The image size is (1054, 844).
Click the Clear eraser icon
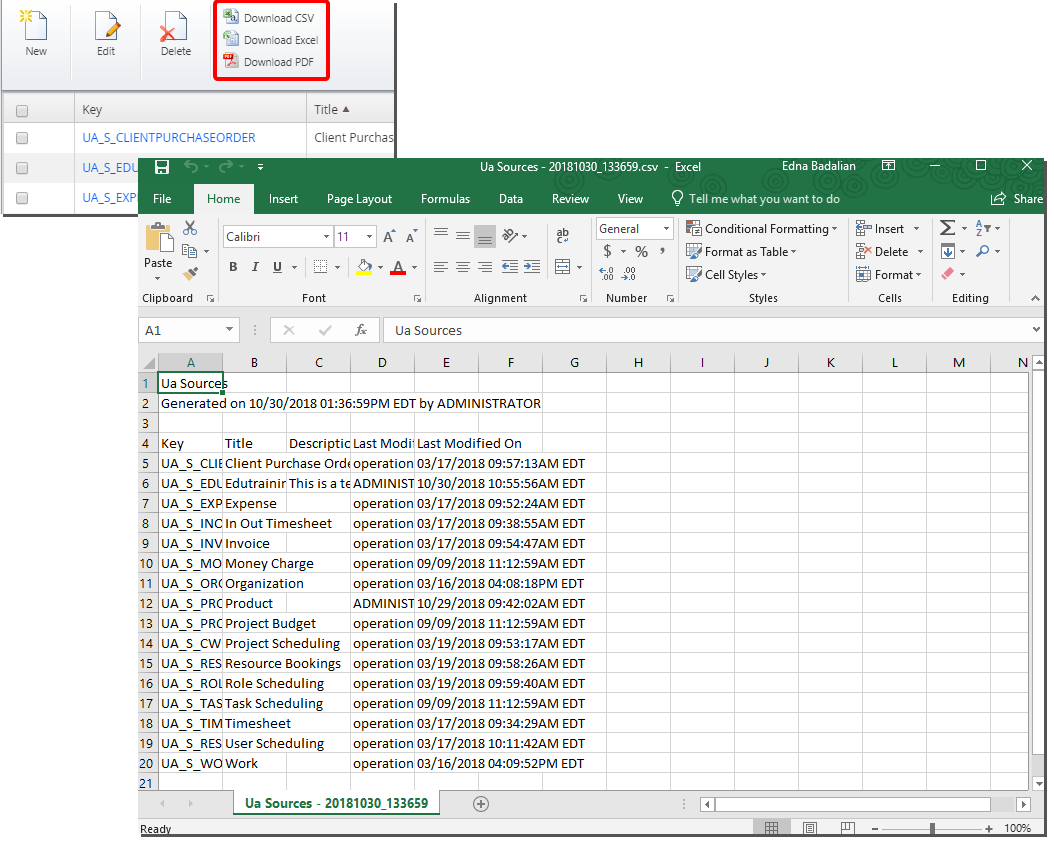tap(948, 273)
